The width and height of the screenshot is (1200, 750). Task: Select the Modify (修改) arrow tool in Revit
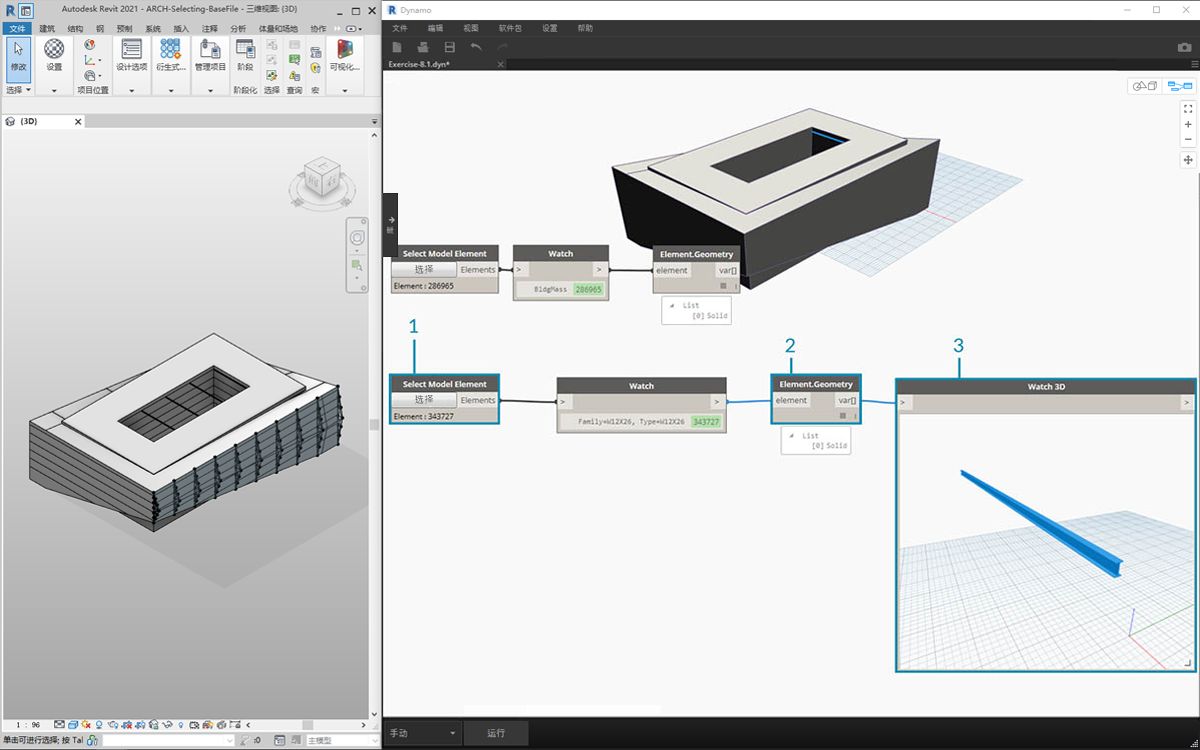click(x=18, y=55)
